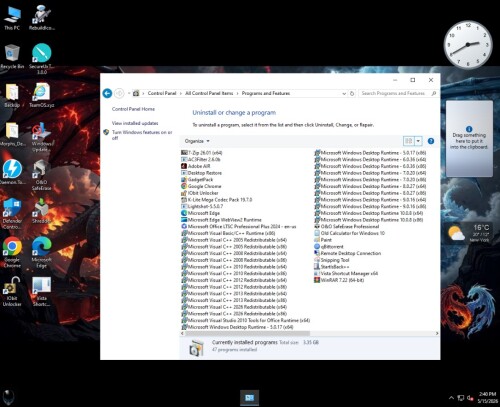Viewport: 500px width, 407px height.
Task: Click the weather gadget showing 16°C
Action: coord(470,233)
